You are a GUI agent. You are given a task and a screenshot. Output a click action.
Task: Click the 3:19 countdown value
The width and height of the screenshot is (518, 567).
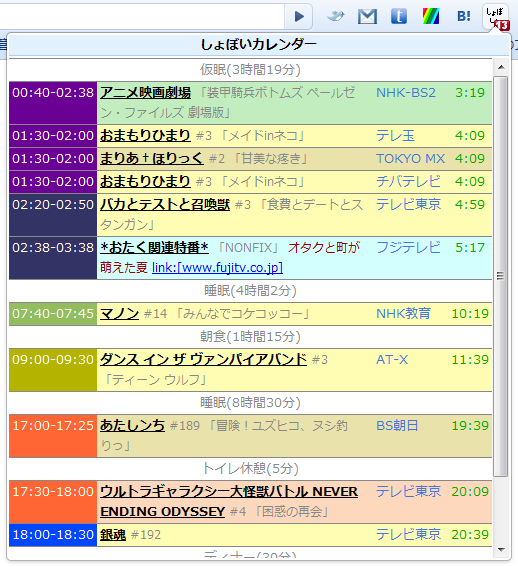coord(470,93)
